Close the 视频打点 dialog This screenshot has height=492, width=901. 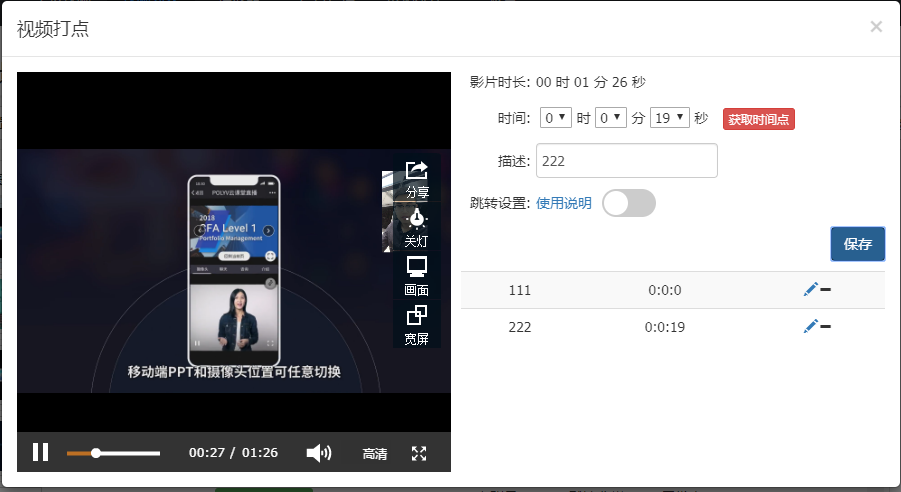coord(876,26)
